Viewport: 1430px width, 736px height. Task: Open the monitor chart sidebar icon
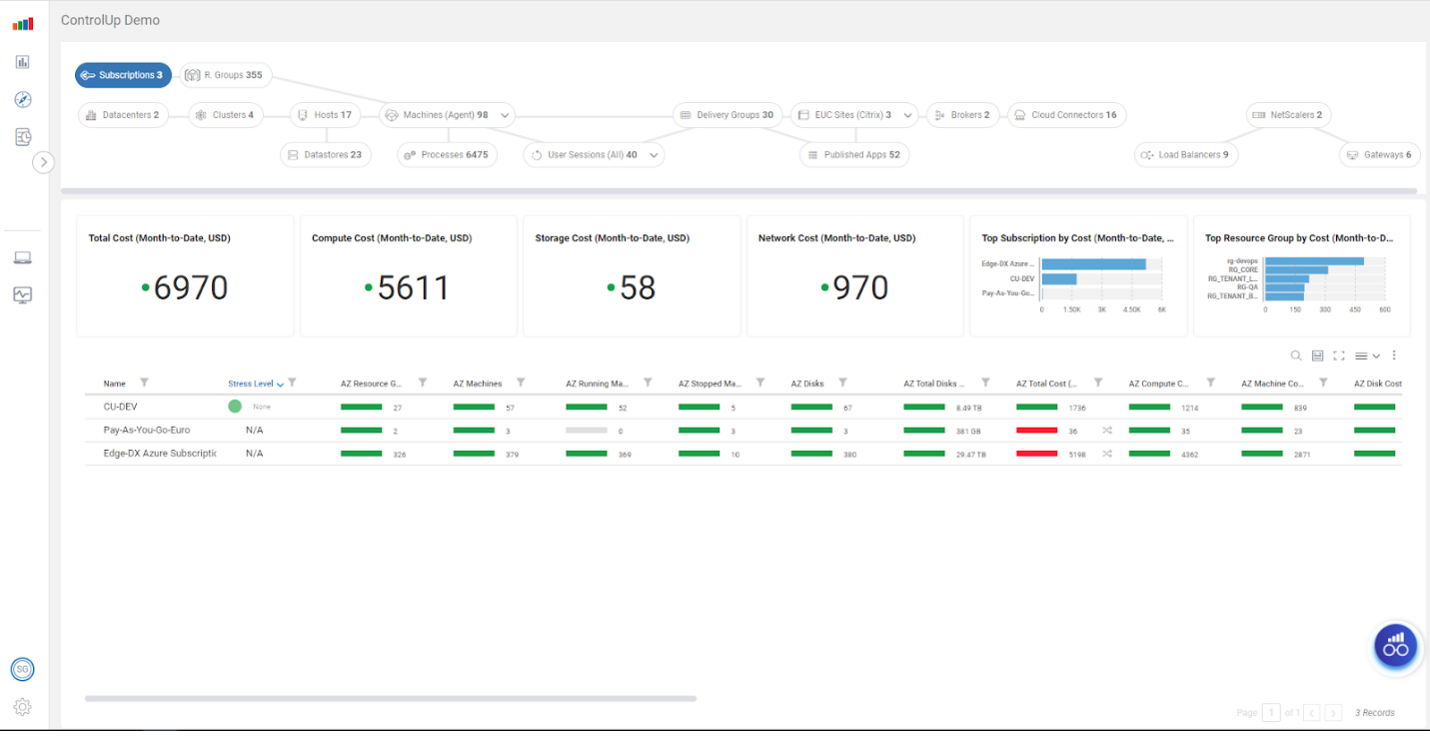(23, 295)
